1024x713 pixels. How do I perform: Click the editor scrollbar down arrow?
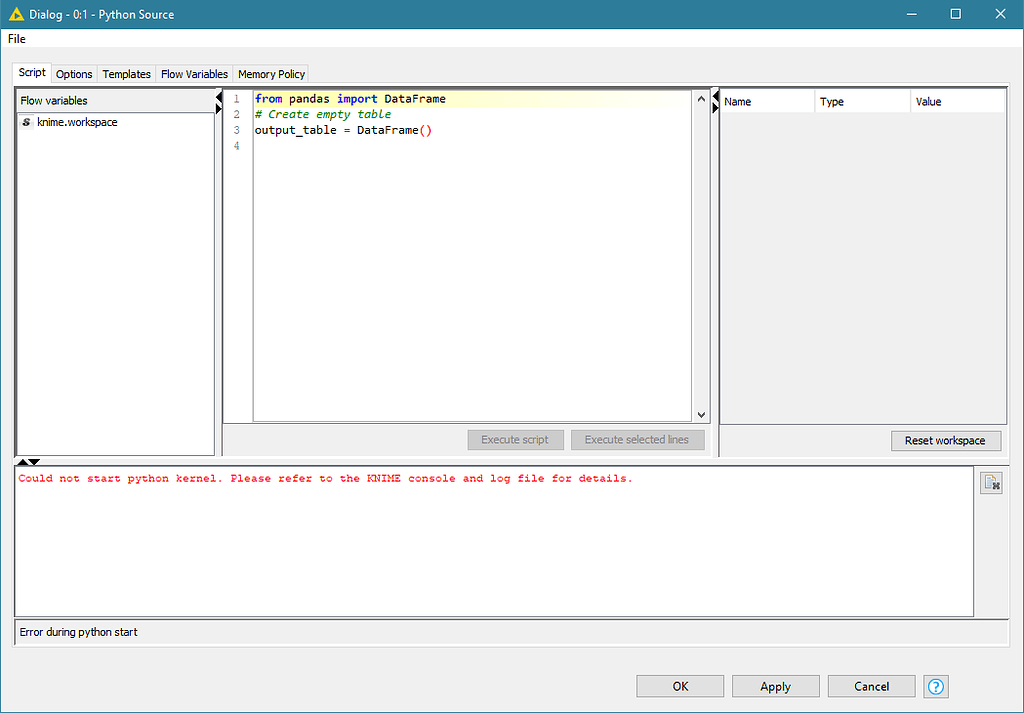click(x=701, y=413)
